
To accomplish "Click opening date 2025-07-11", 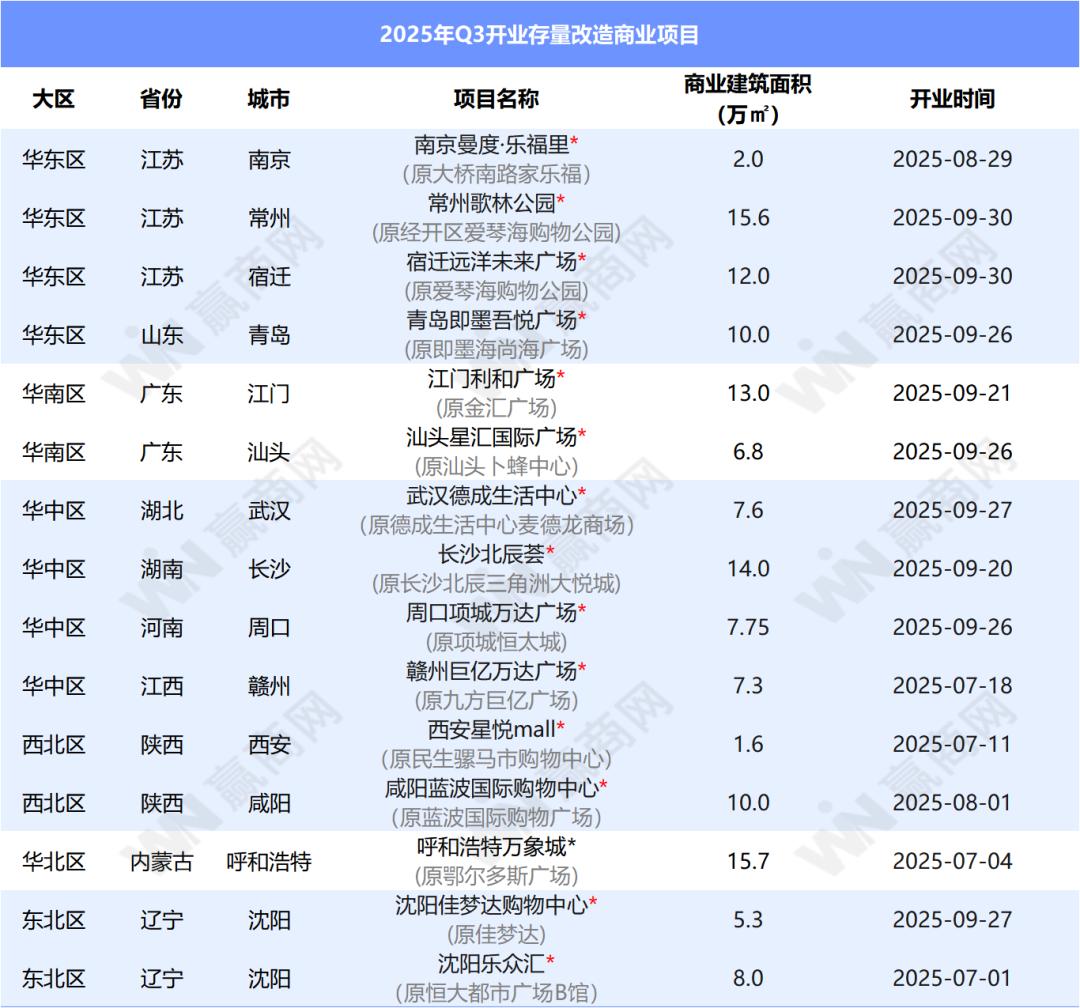I will click(953, 745).
